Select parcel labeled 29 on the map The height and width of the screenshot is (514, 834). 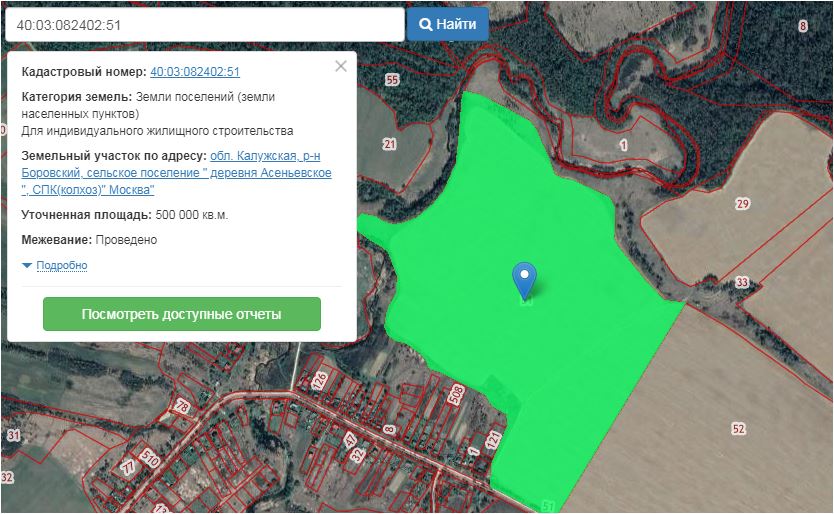(x=741, y=204)
